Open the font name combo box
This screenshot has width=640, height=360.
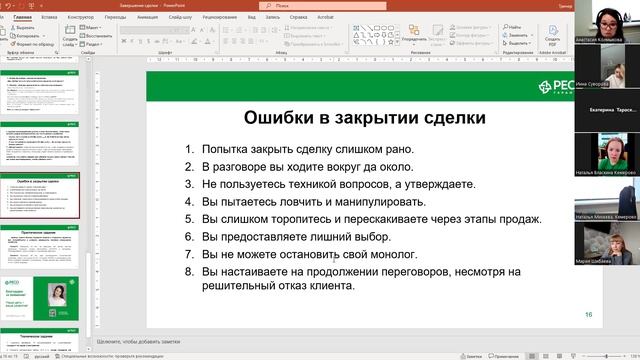click(x=144, y=30)
